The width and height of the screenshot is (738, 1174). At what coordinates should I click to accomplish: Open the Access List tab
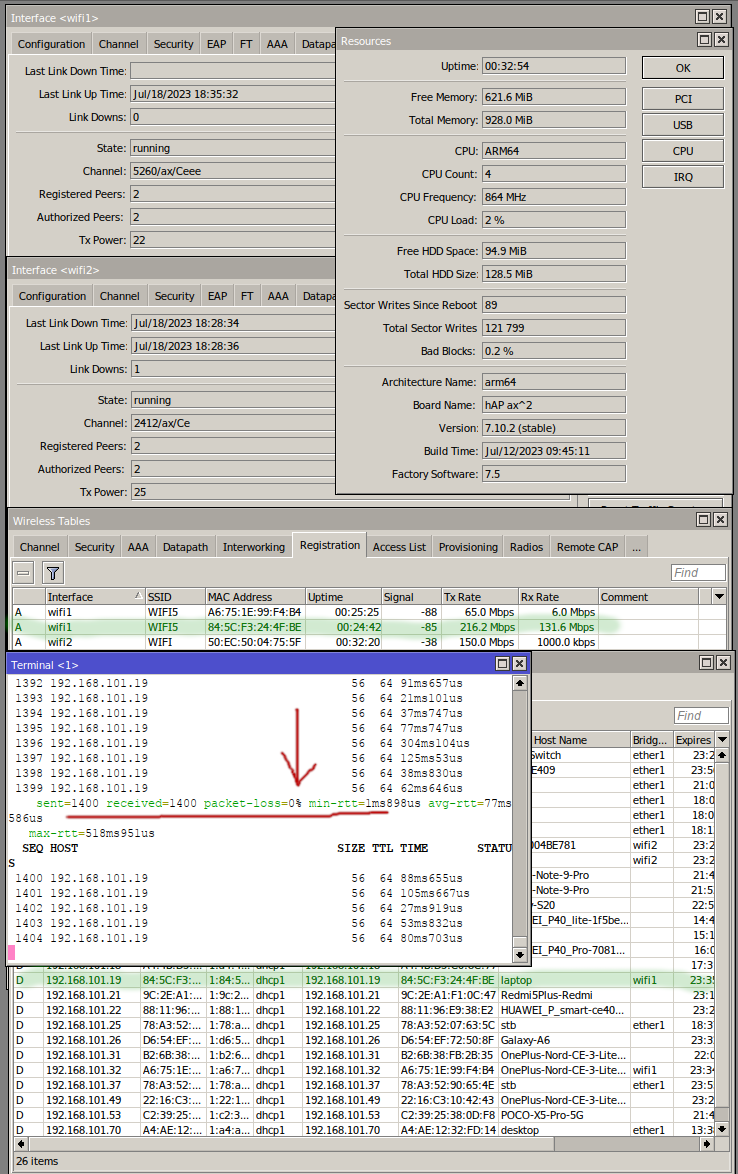tap(399, 547)
